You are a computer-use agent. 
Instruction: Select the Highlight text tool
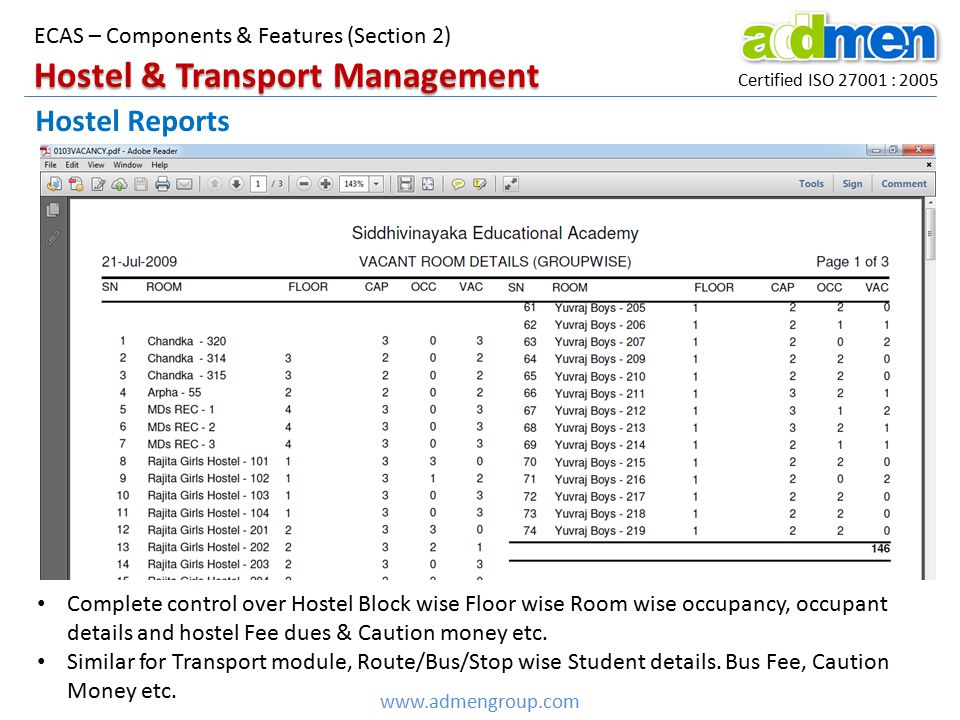click(x=480, y=184)
